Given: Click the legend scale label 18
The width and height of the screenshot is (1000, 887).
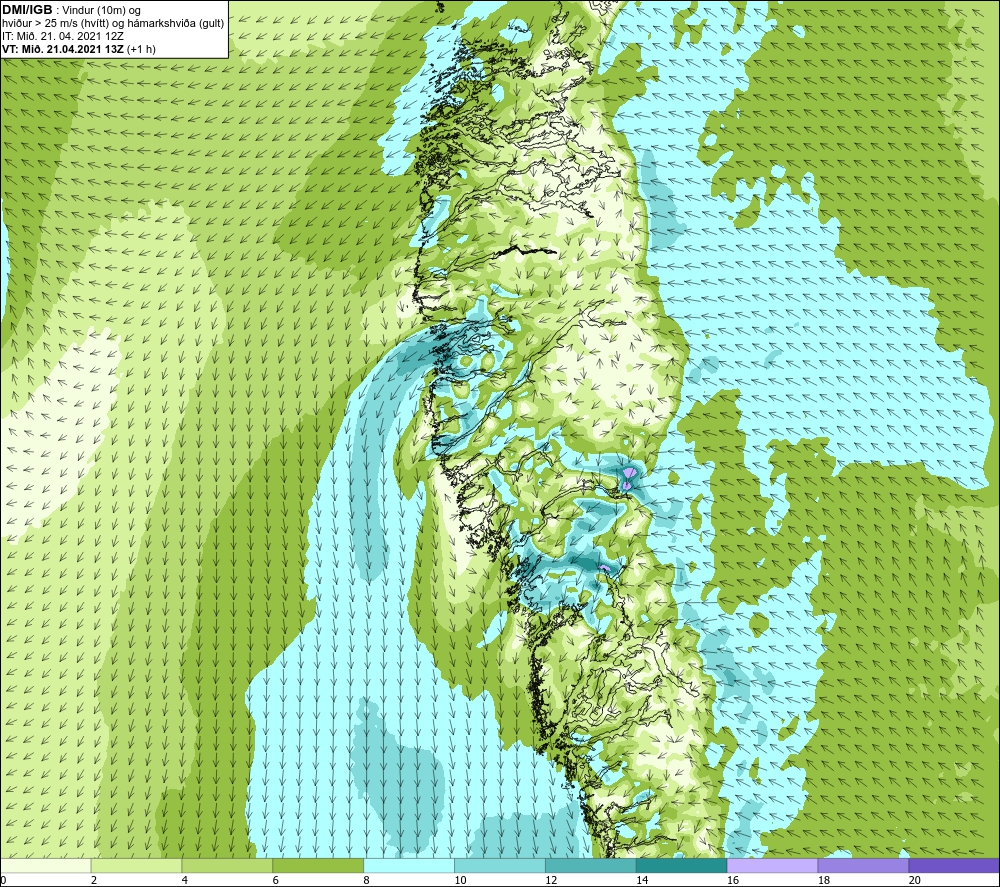Looking at the screenshot, I should pos(823,880).
